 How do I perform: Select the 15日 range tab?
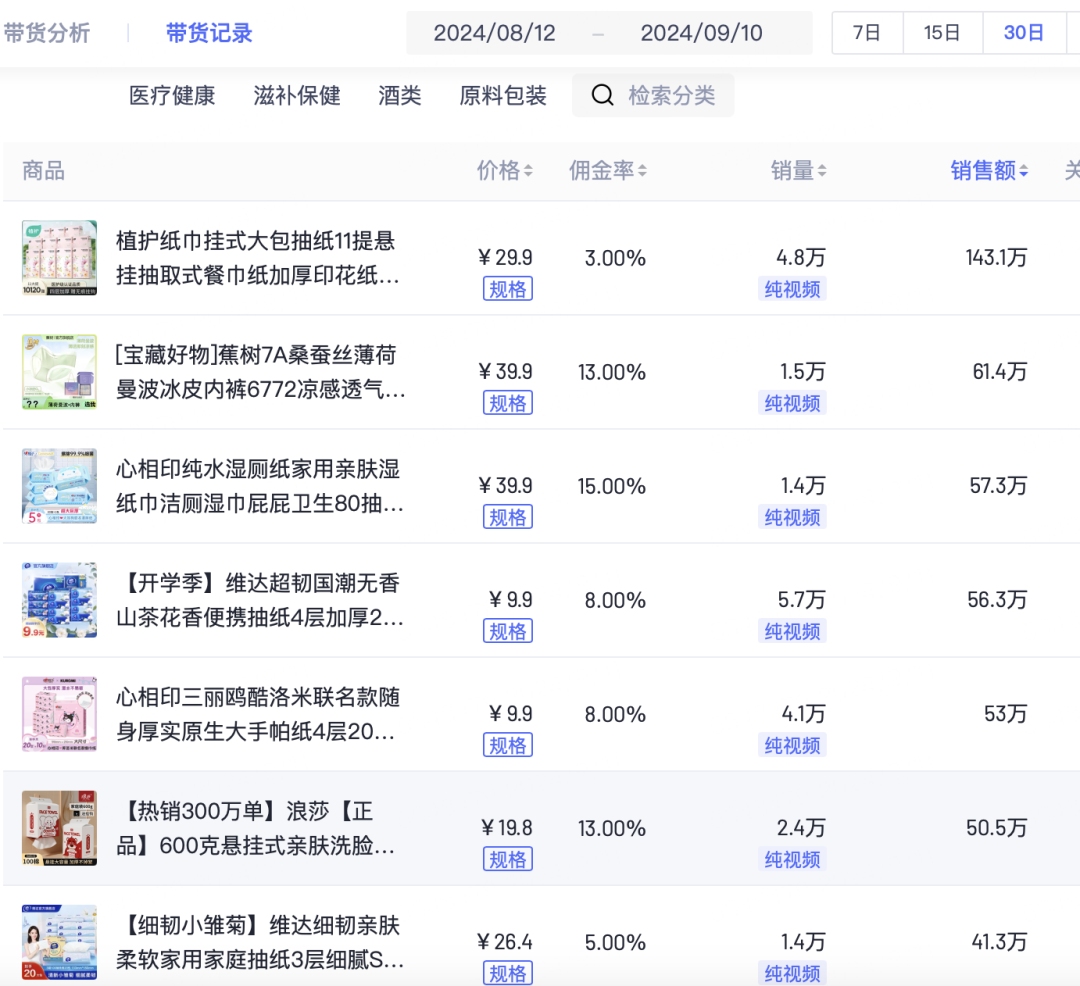tap(942, 32)
